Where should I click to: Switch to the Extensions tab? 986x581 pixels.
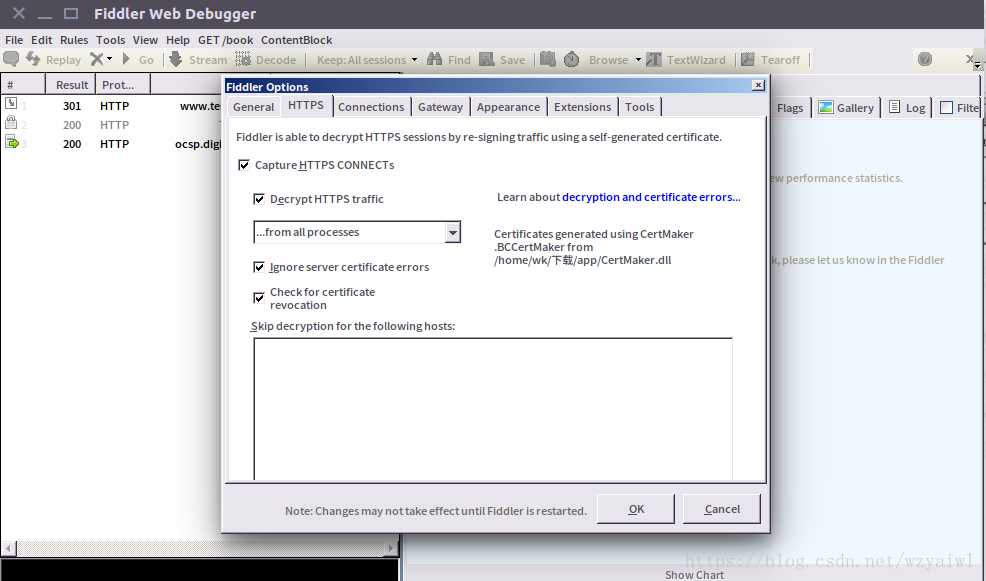pyautogui.click(x=582, y=107)
